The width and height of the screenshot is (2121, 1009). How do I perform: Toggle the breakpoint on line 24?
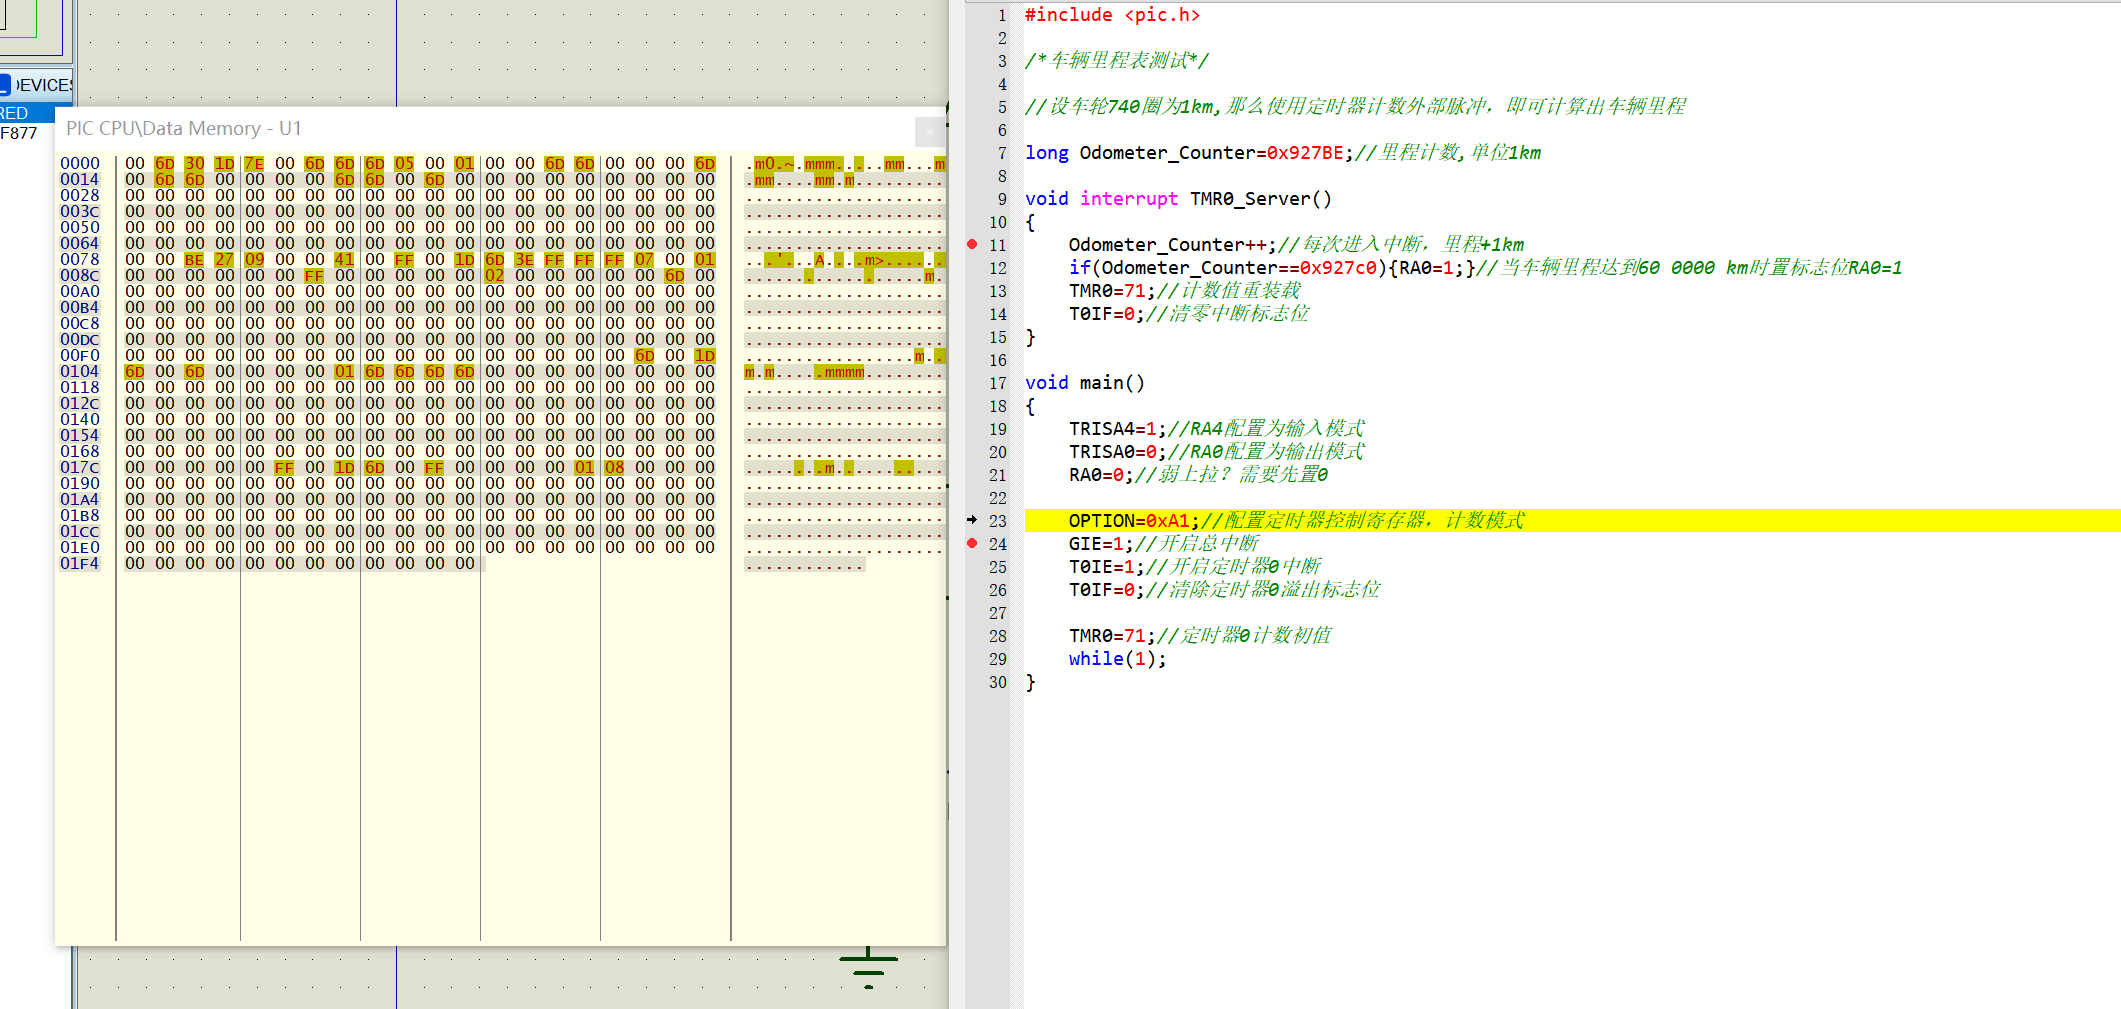tap(972, 543)
